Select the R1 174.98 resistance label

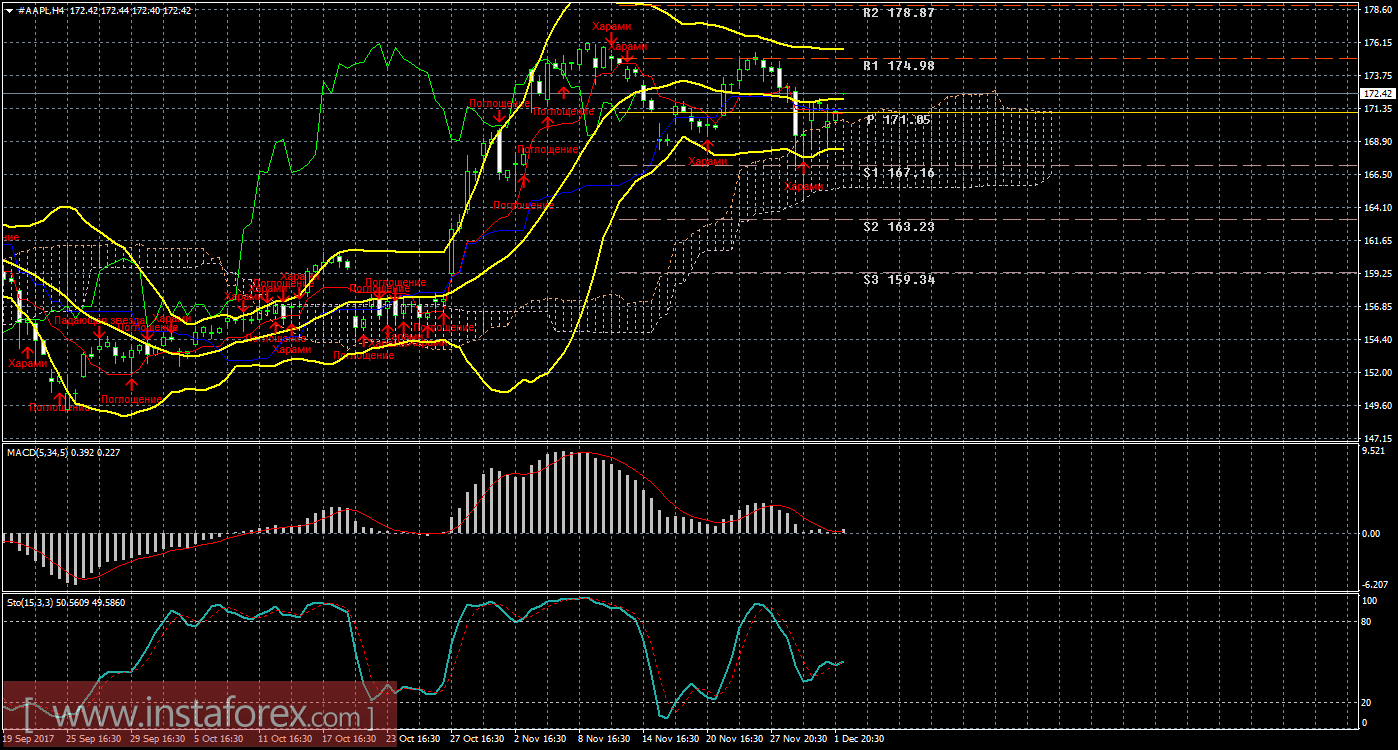coord(897,66)
